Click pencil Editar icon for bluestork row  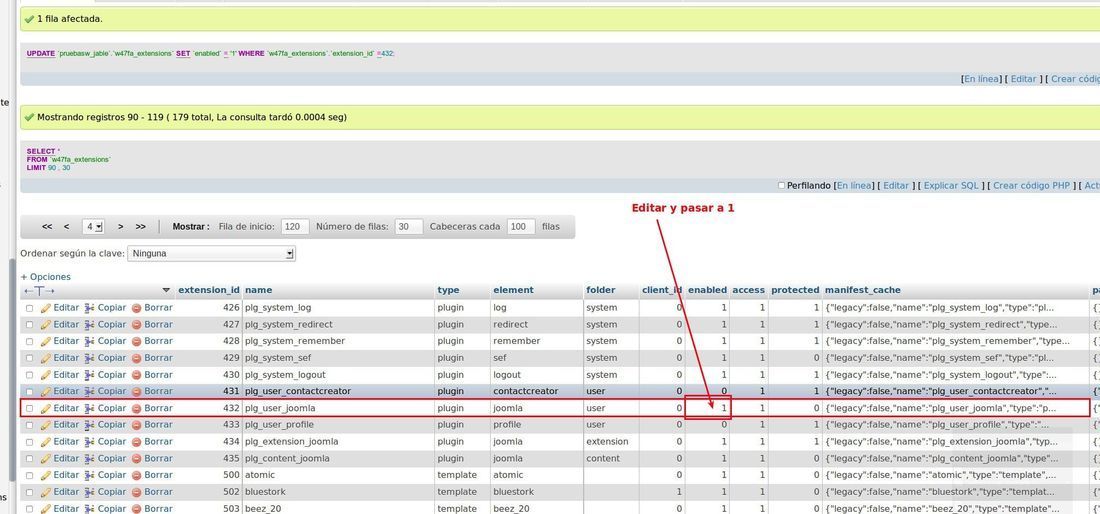[46, 492]
